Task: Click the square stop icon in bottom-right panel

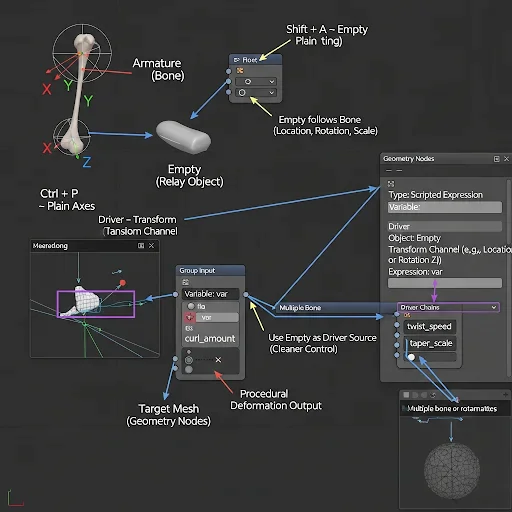Action: (x=406, y=395)
